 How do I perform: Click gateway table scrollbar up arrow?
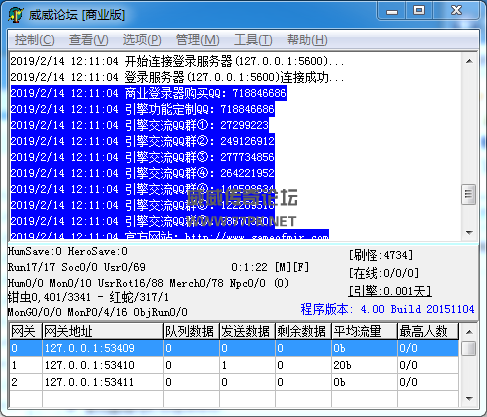tap(469, 332)
